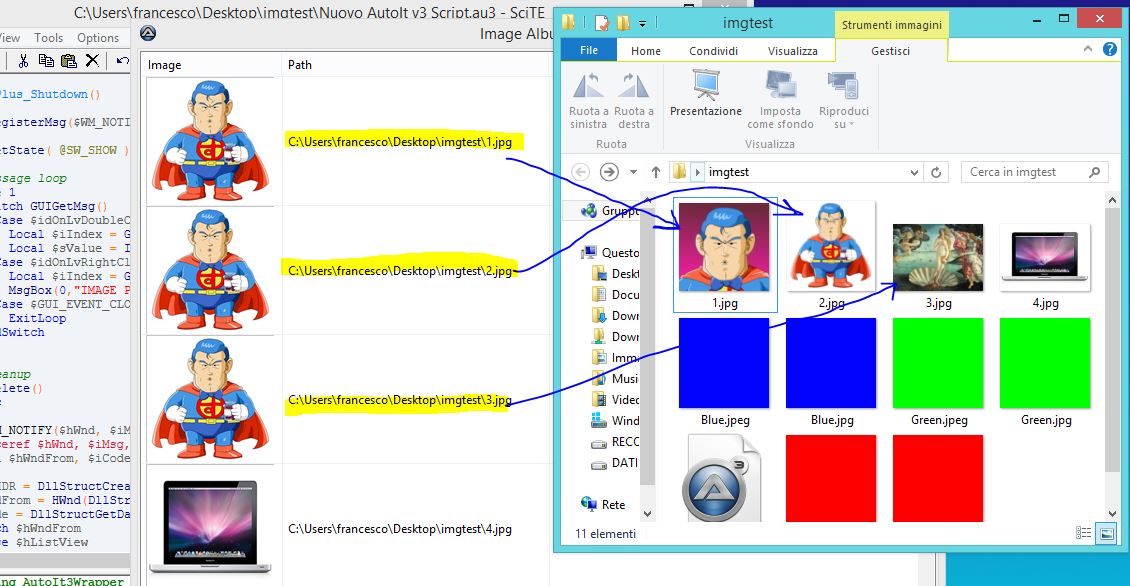Choose Imposta come sfondo in the ribbon
Image resolution: width=1130 pixels, height=586 pixels.
tap(780, 101)
